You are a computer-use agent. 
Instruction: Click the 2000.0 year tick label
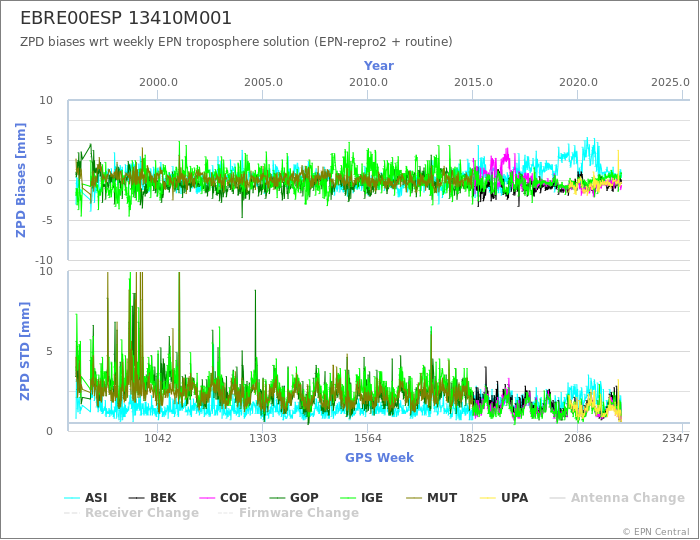coord(158,83)
